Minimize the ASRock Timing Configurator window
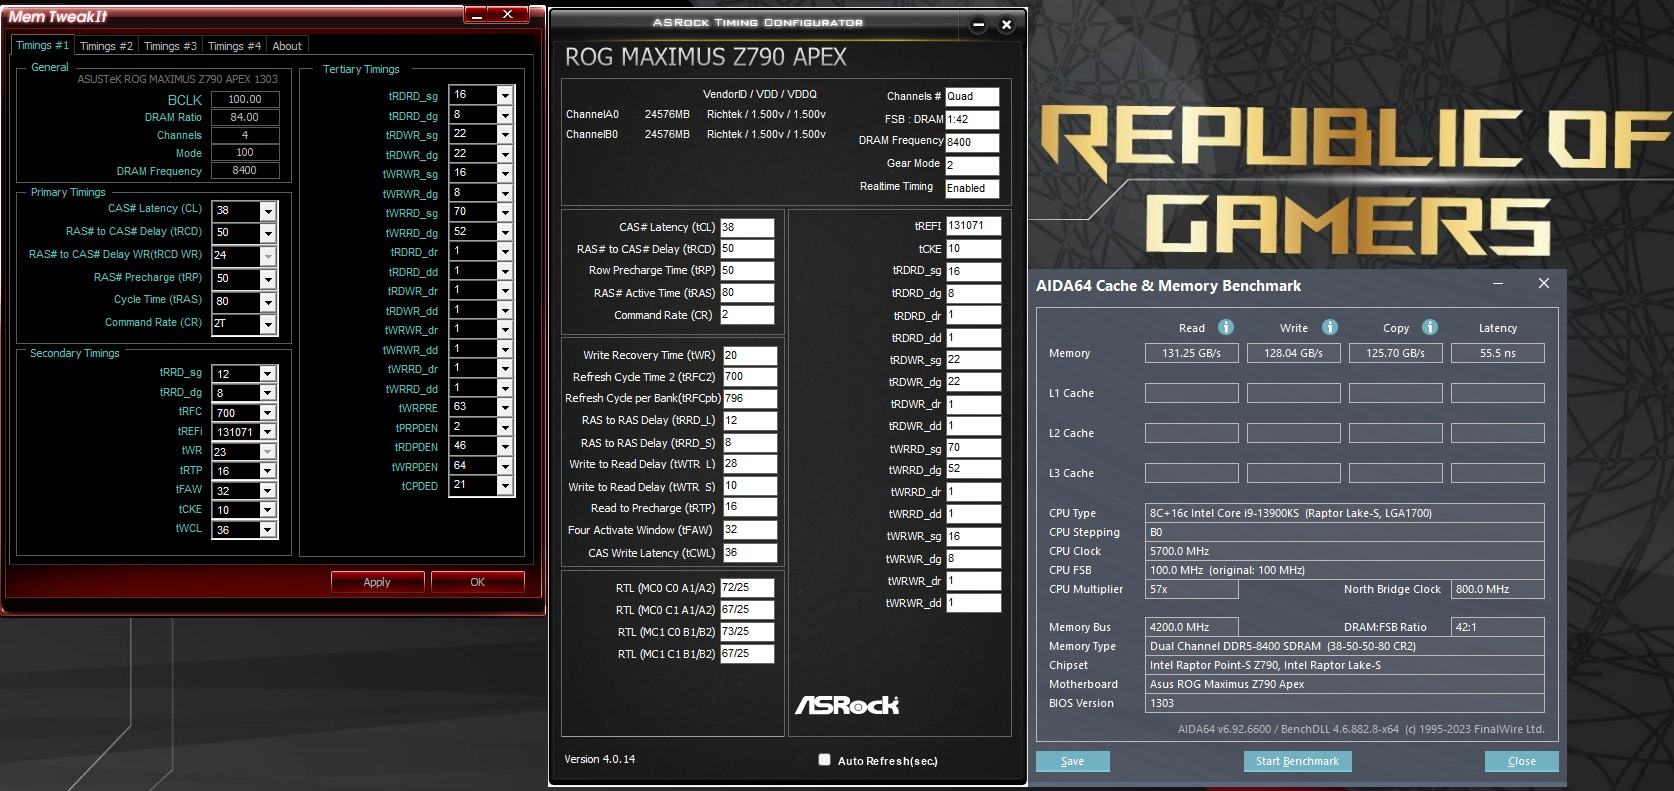The image size is (1674, 791). (x=978, y=24)
